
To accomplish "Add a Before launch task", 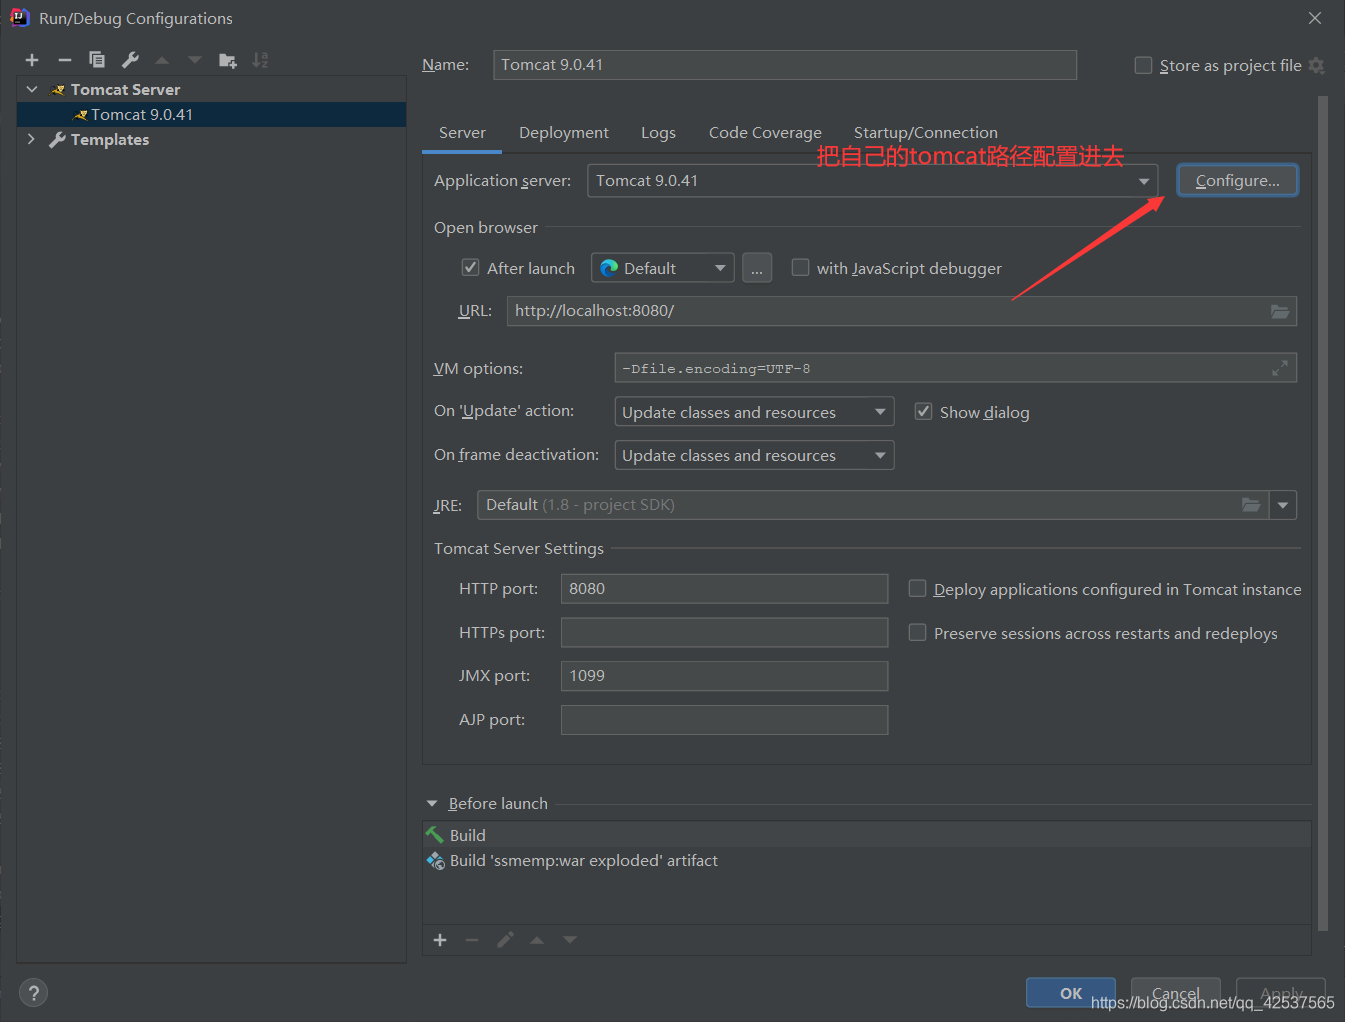I will coord(440,940).
